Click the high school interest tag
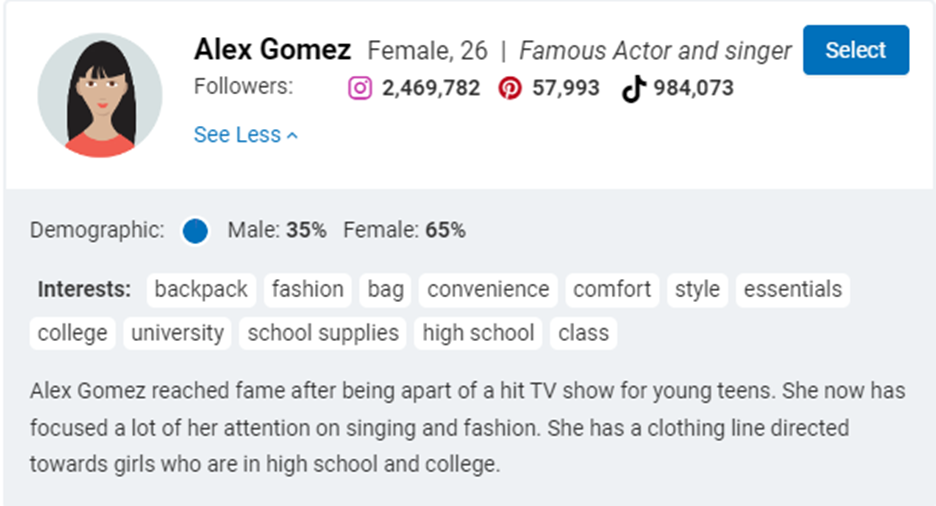Screen dimensions: 936x506 pyautogui.click(x=478, y=333)
